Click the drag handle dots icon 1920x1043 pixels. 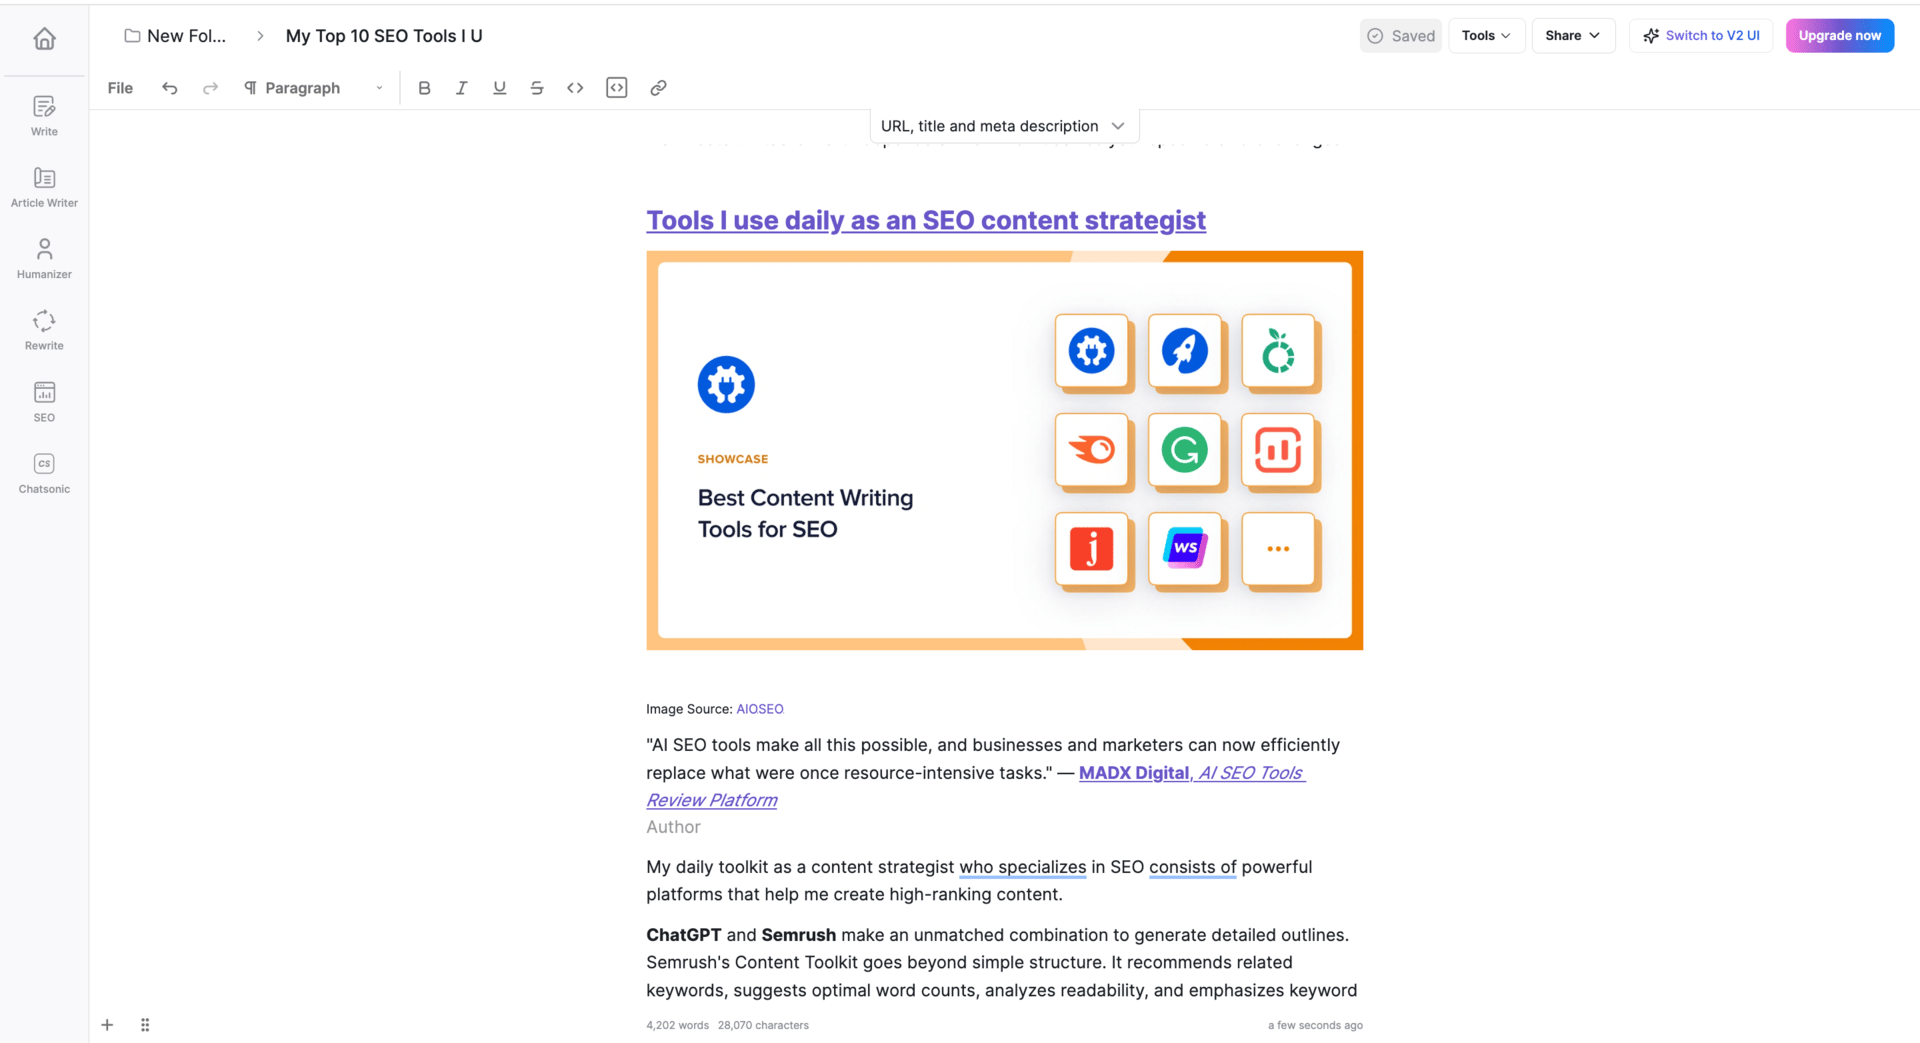click(x=145, y=1025)
